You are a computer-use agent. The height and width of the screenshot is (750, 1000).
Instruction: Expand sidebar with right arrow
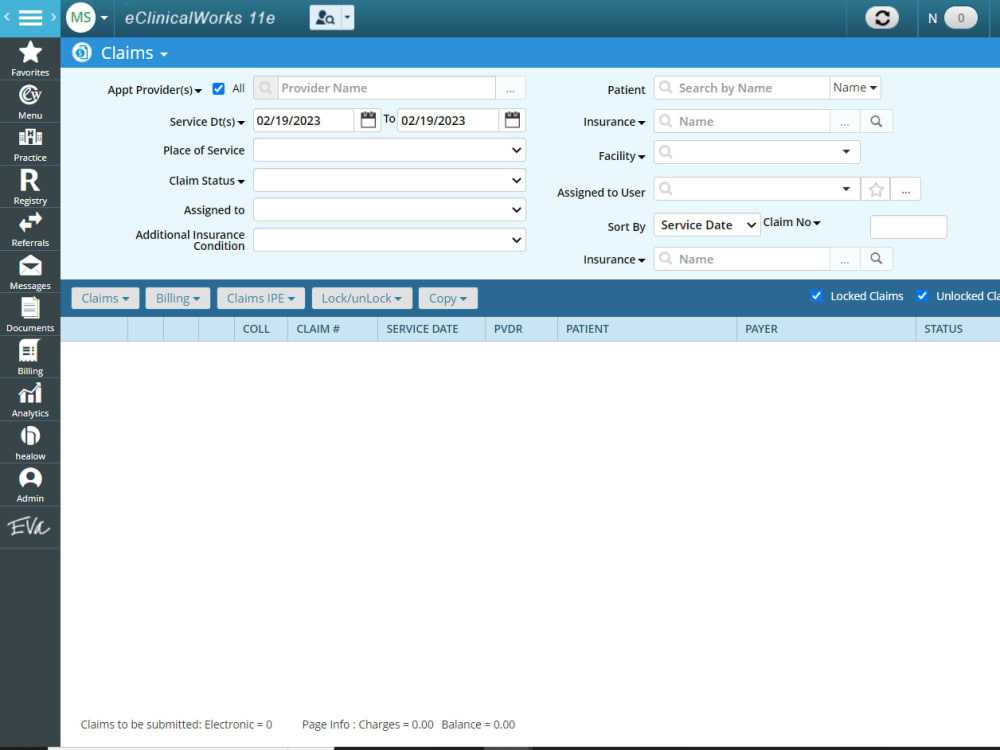pos(54,18)
